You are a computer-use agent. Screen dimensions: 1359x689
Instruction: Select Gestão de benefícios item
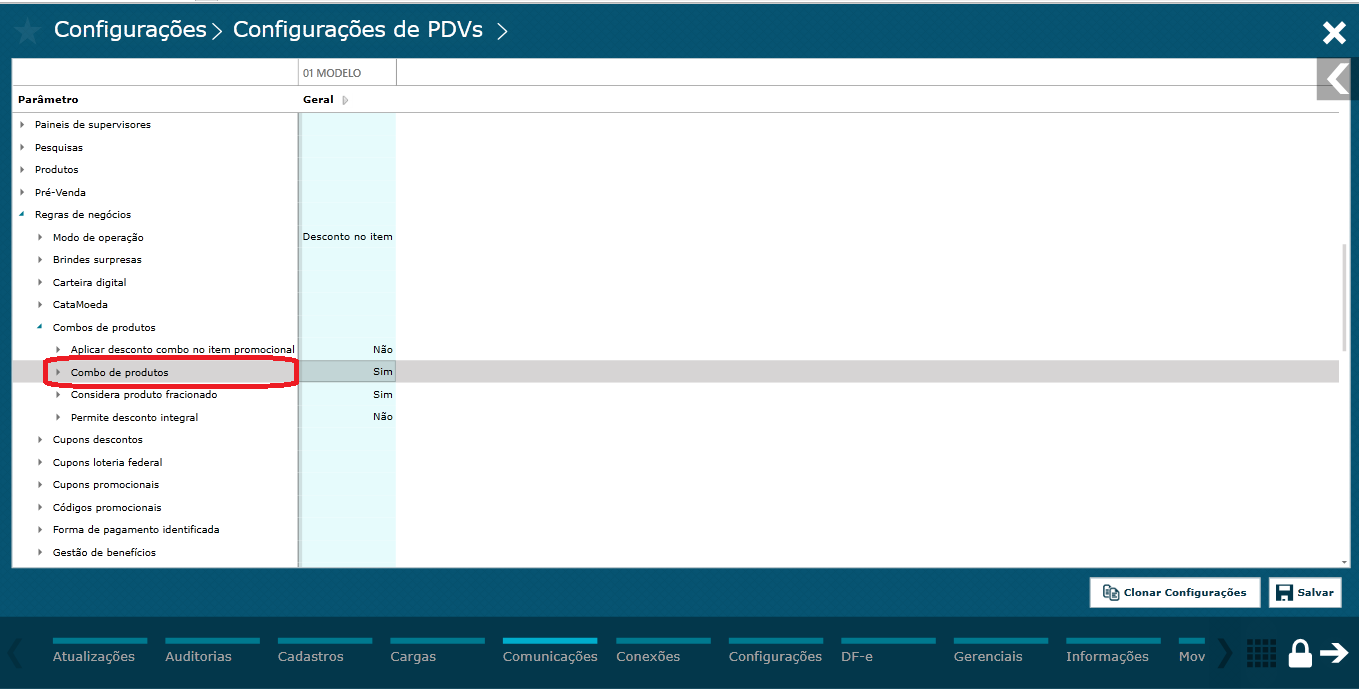[104, 552]
